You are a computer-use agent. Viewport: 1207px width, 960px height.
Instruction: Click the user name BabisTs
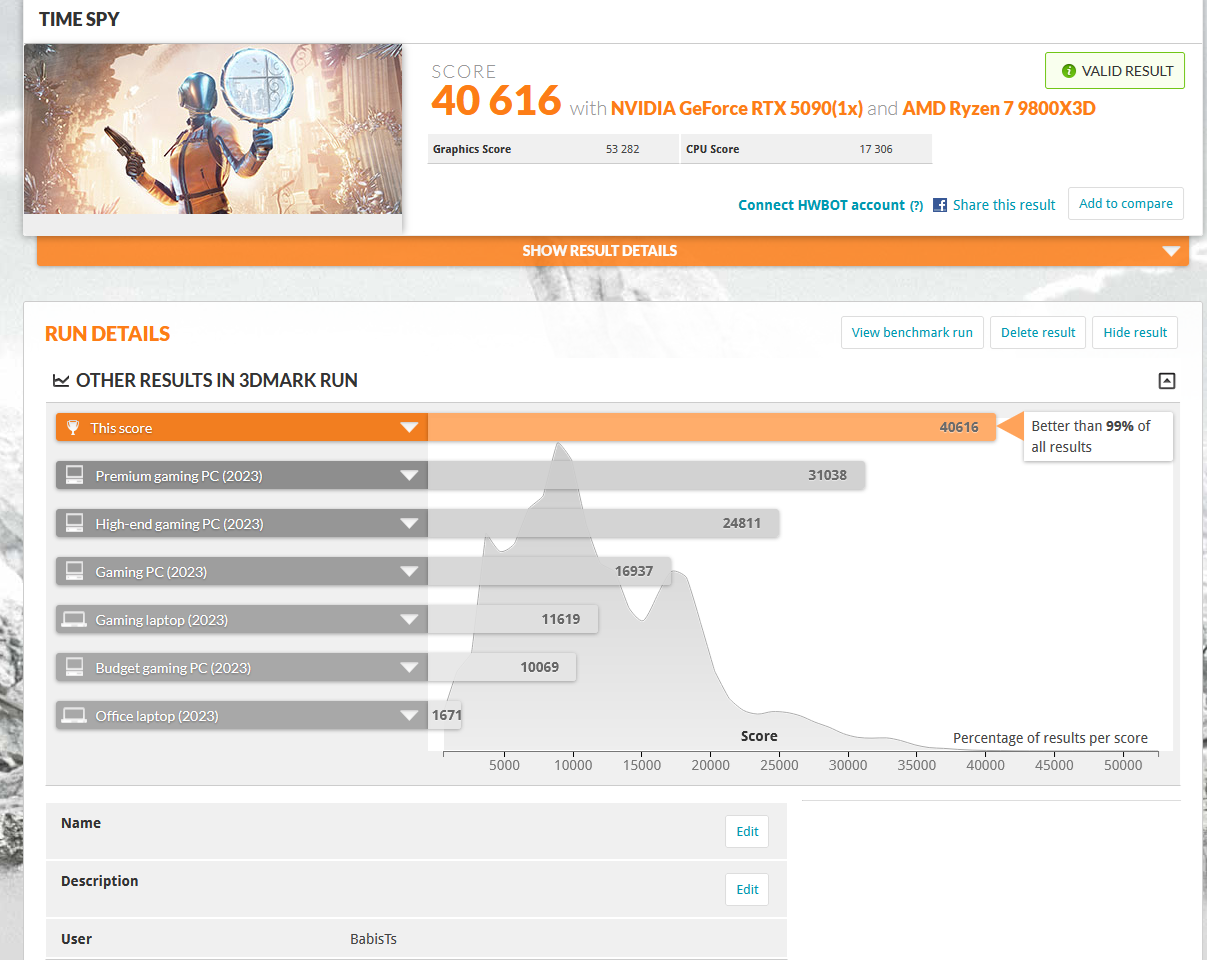coord(373,939)
